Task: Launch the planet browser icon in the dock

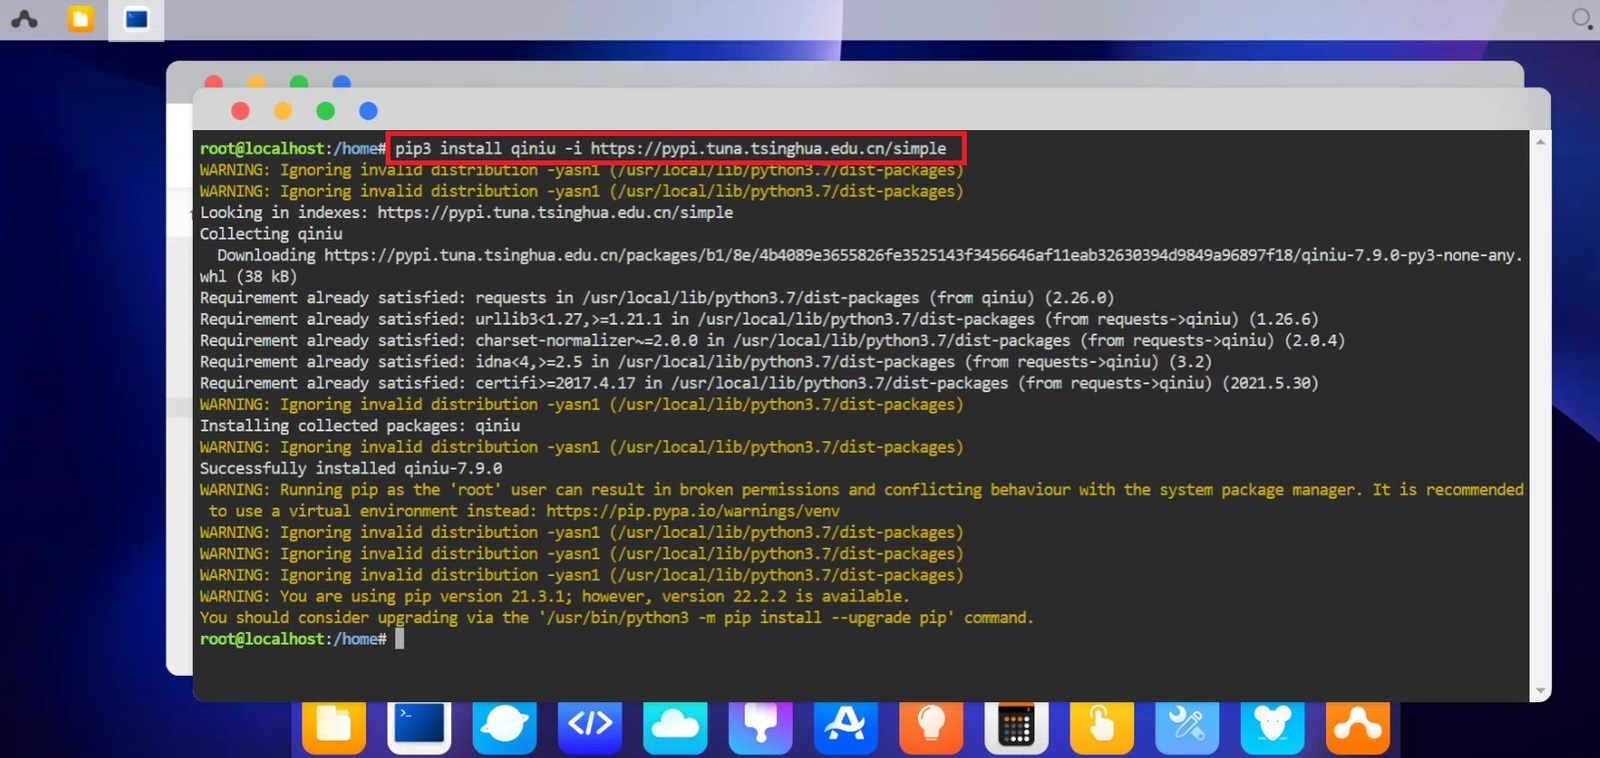Action: [504, 727]
